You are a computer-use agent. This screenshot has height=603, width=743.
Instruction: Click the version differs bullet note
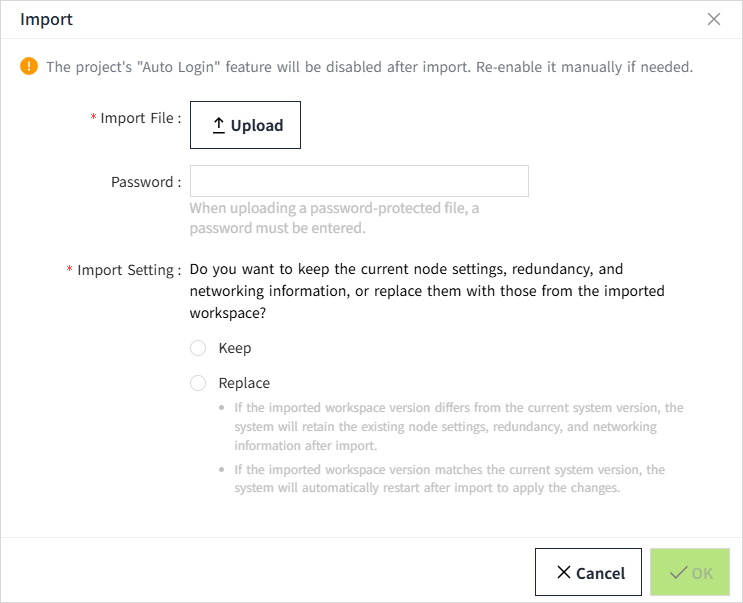click(458, 427)
